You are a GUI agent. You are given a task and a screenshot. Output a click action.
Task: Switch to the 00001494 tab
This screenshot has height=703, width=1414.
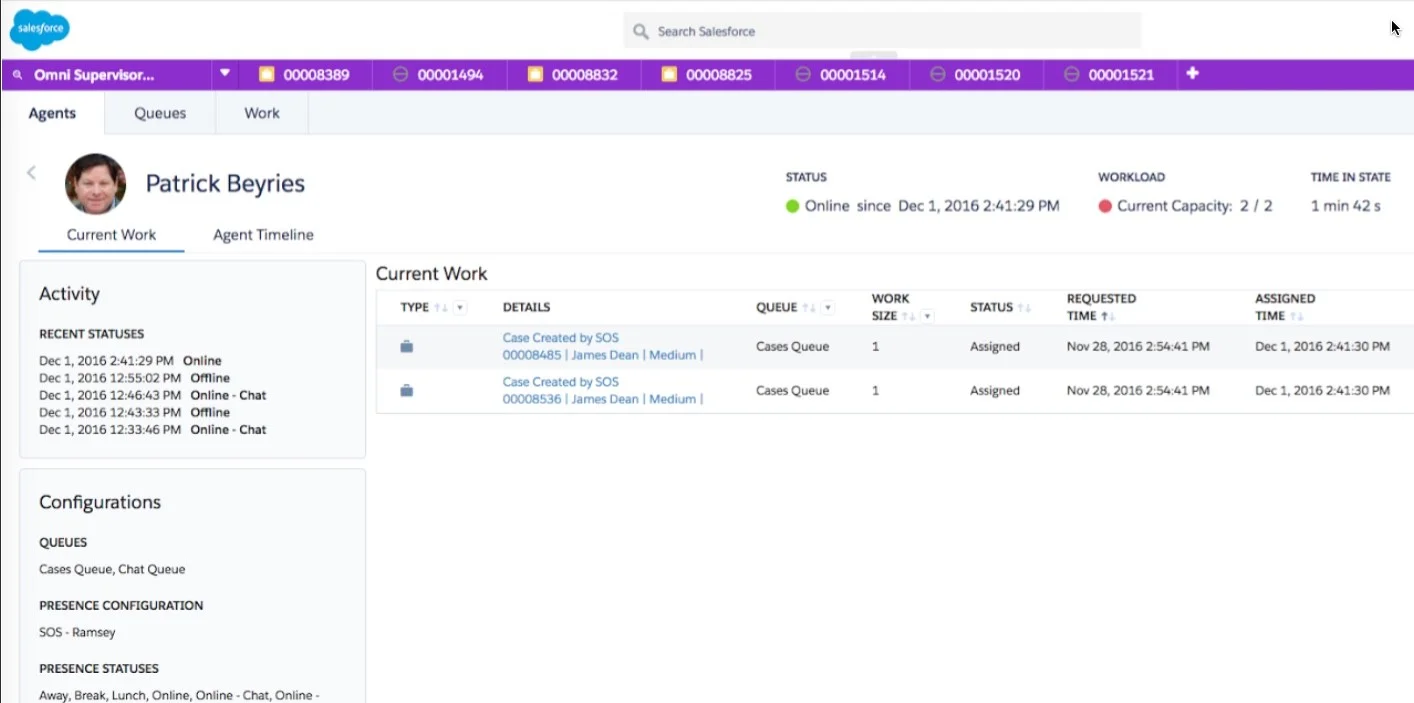[439, 74]
